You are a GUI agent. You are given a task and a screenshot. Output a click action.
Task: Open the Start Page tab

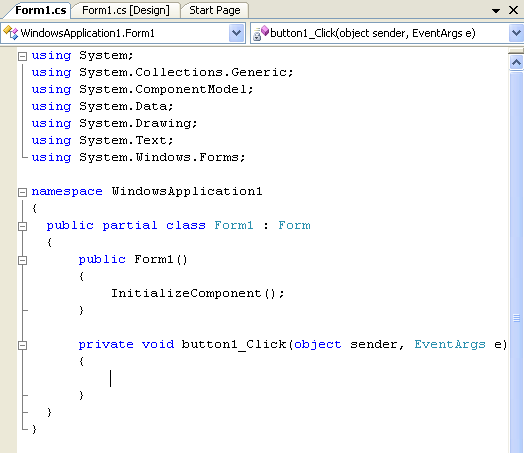[x=215, y=10]
